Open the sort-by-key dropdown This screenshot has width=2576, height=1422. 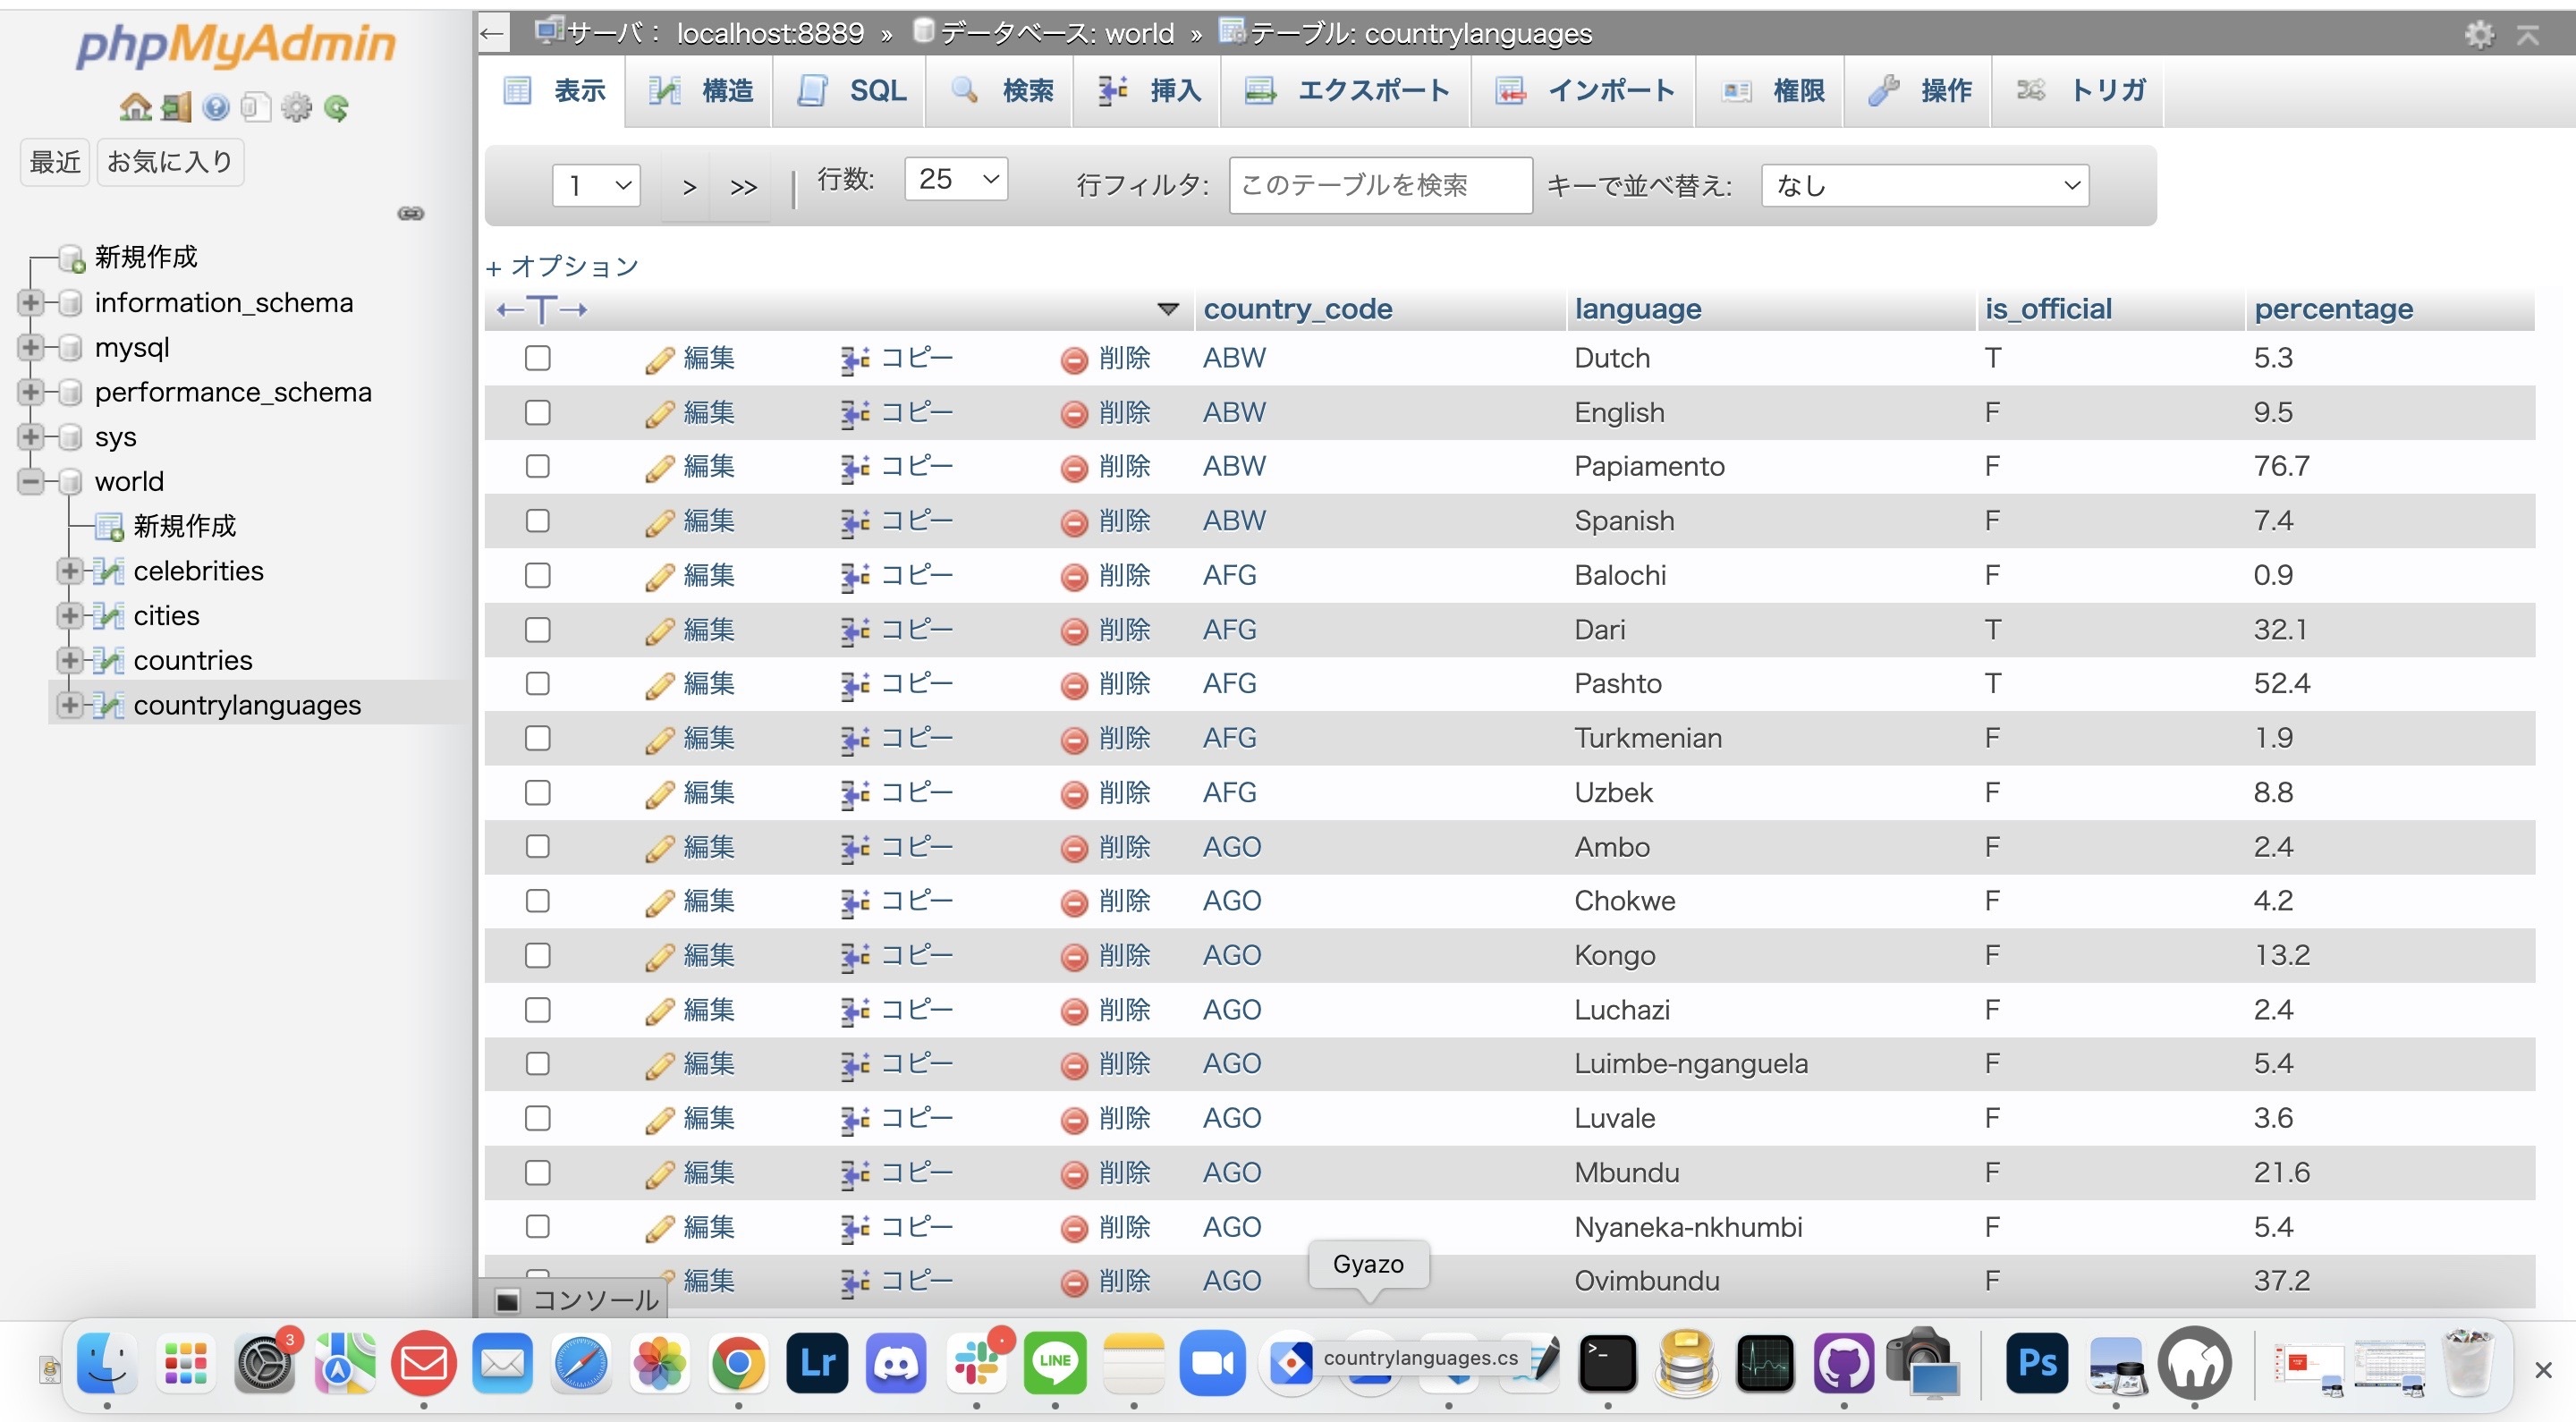point(1924,185)
